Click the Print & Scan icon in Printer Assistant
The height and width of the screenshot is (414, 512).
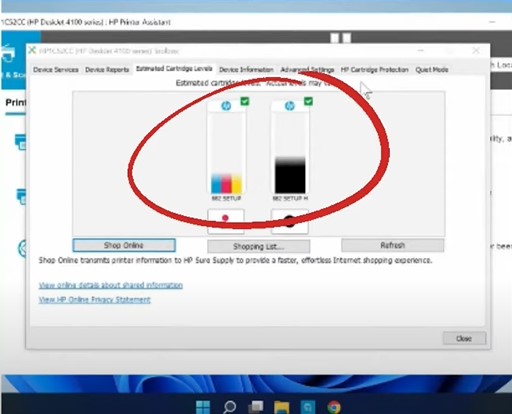[8, 54]
